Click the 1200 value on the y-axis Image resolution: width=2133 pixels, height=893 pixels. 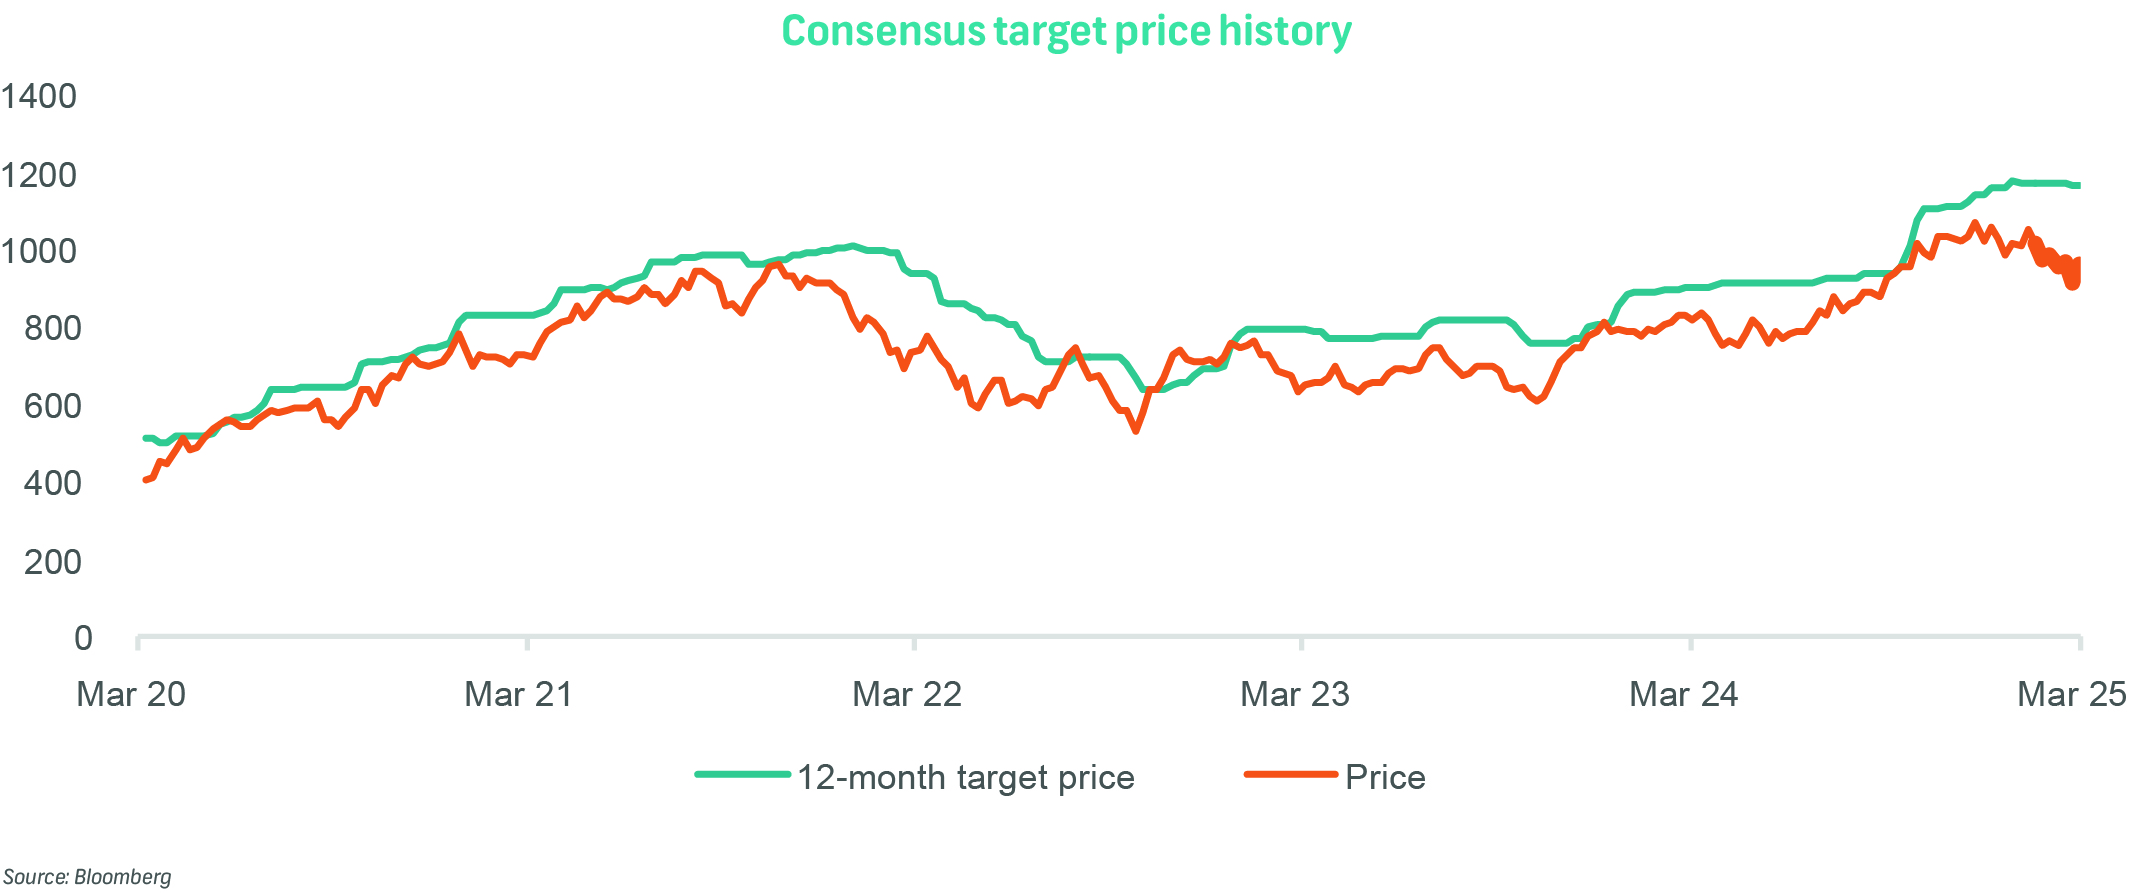[39, 176]
